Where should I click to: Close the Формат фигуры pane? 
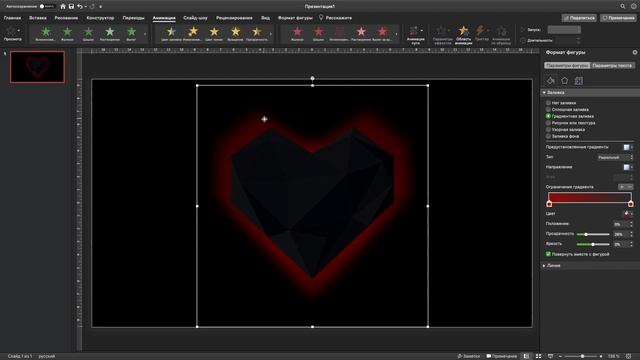pos(635,52)
